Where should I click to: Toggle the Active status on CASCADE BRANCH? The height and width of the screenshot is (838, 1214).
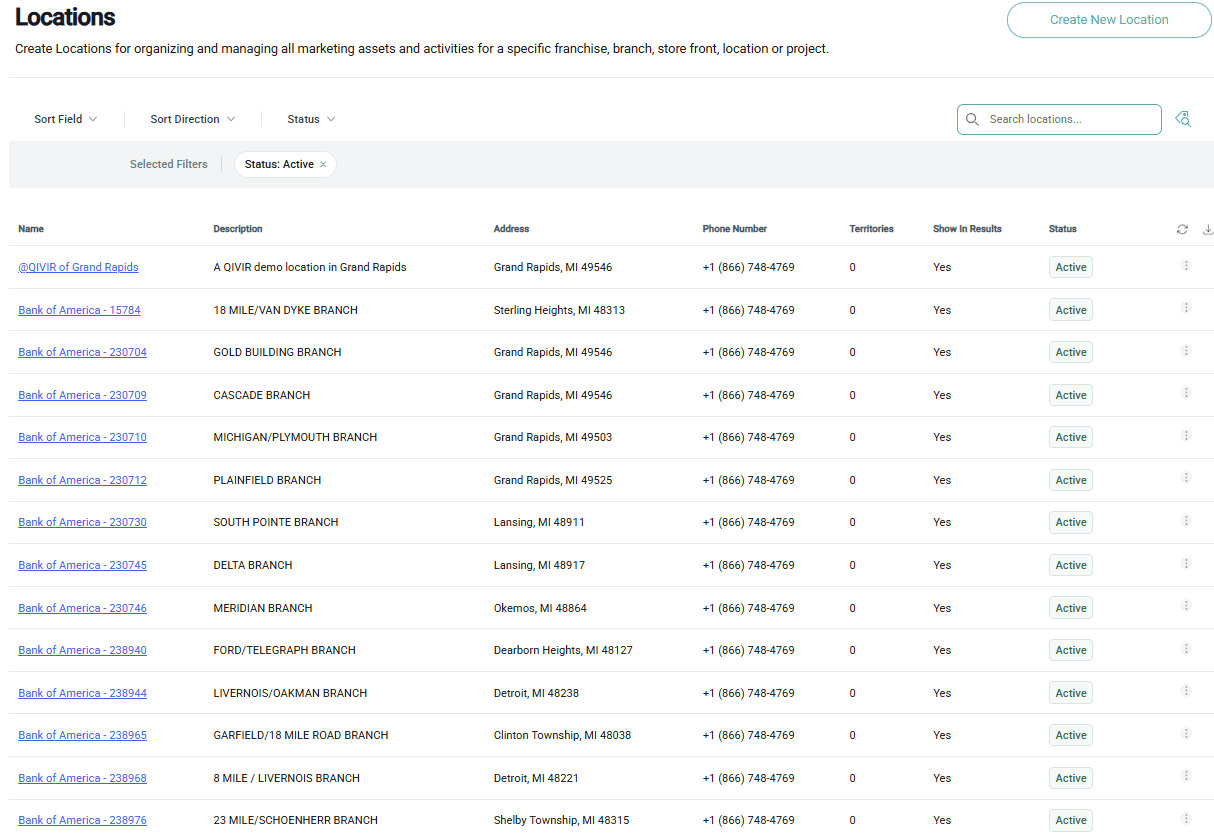click(x=1070, y=394)
